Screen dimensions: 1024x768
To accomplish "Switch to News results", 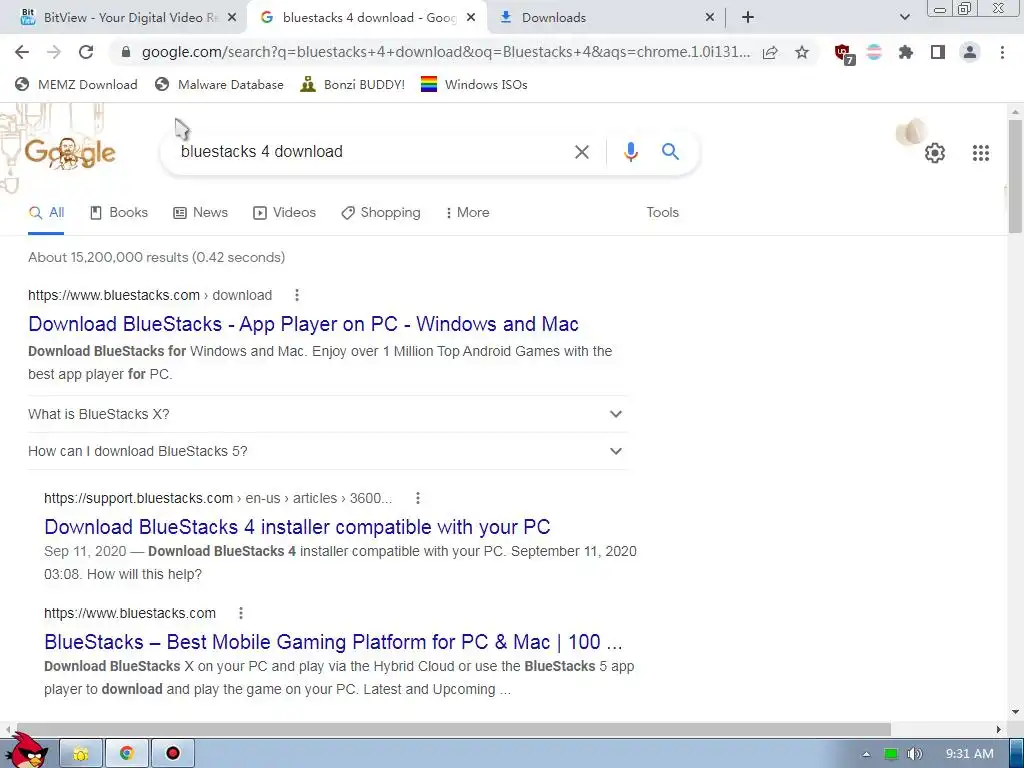I will point(200,213).
